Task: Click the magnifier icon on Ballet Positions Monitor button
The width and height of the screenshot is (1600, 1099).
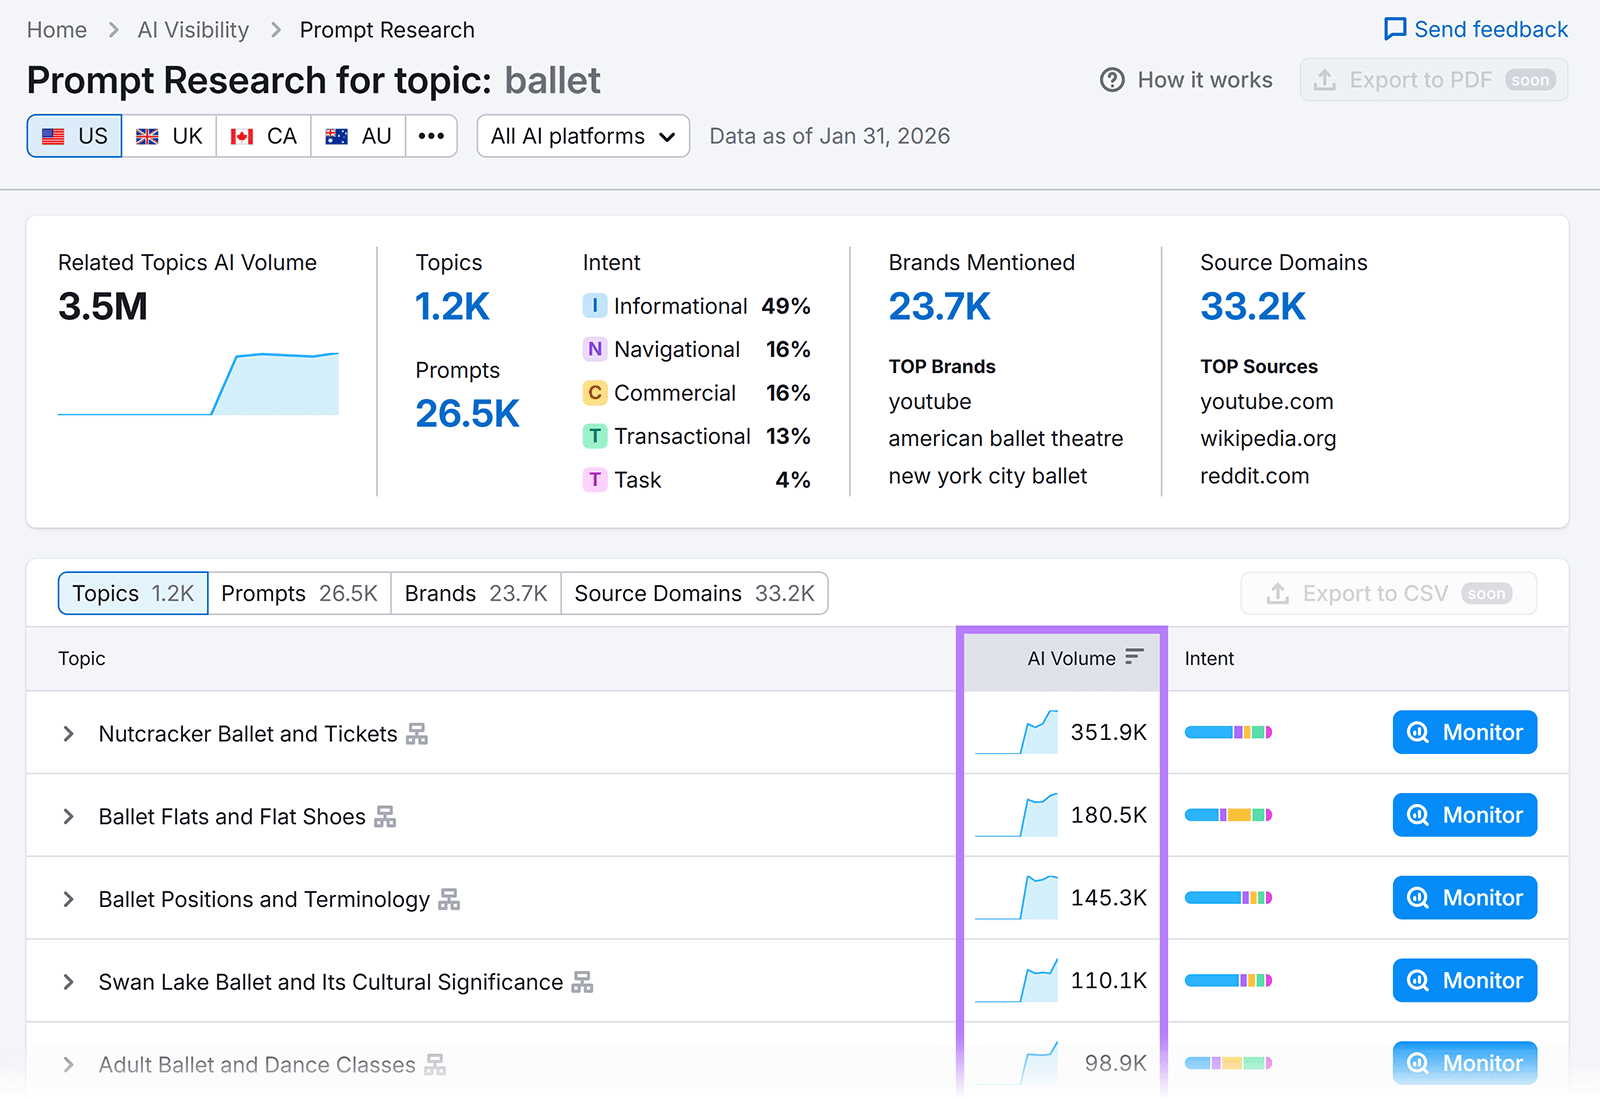Action: [1417, 897]
